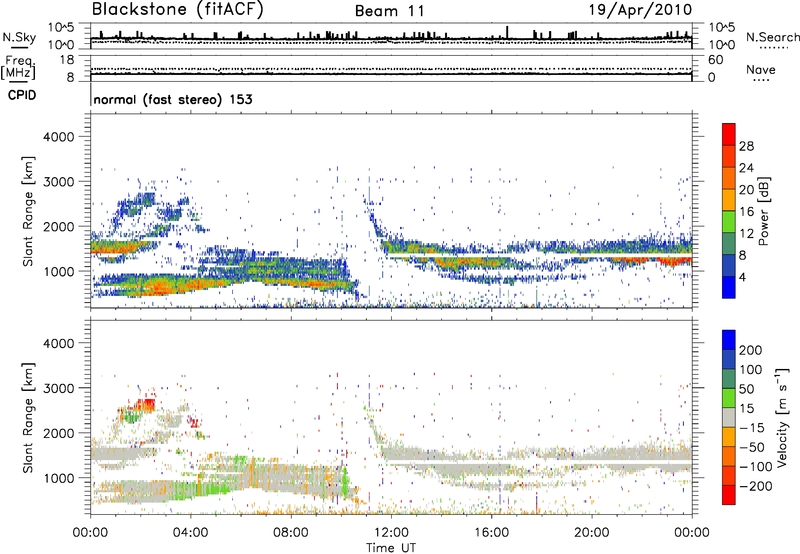Click the 'Beam 11' heading
The image size is (800, 554).
pyautogui.click(x=390, y=11)
